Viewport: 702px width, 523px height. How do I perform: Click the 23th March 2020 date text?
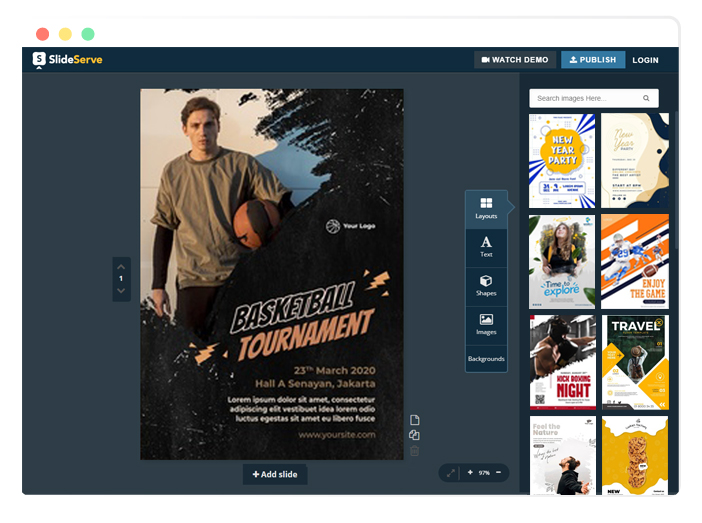334,371
